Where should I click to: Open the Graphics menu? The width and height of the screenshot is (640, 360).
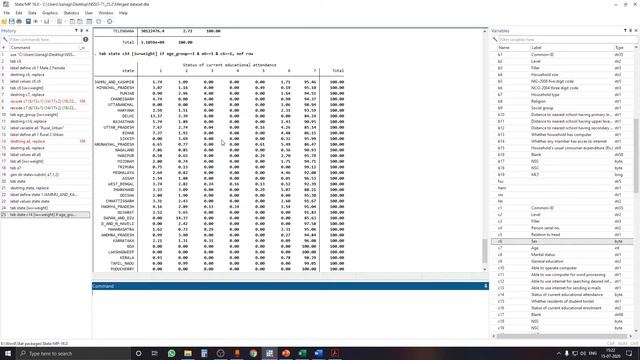pyautogui.click(x=50, y=13)
